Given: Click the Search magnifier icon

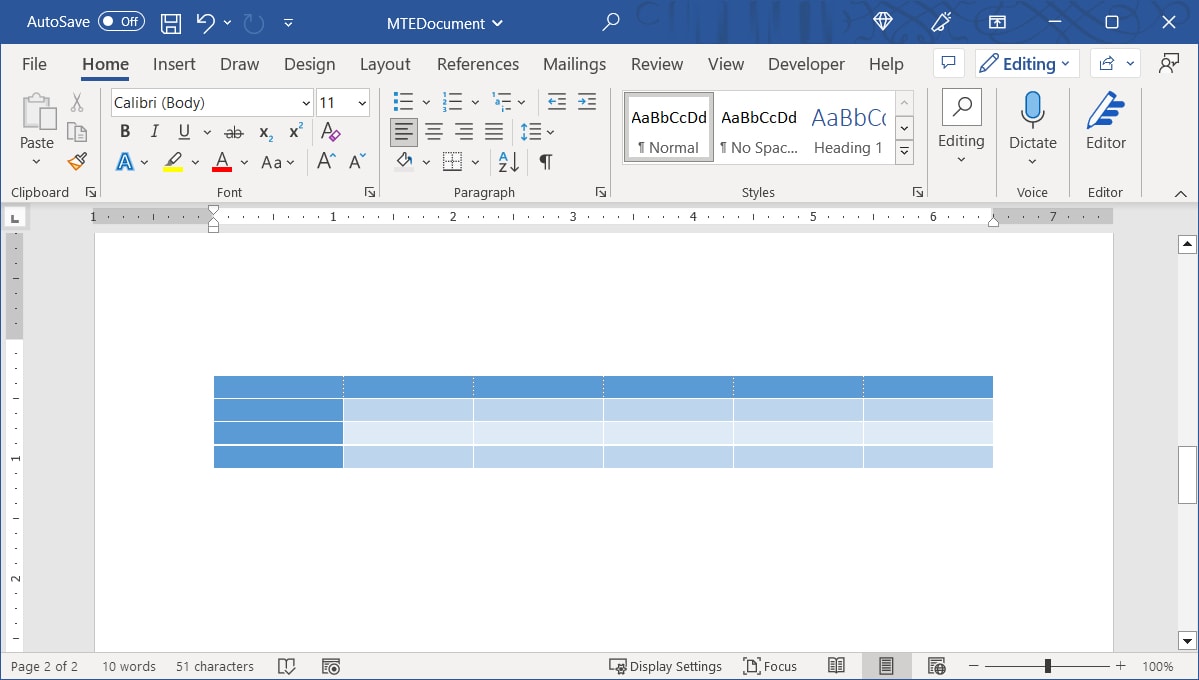Looking at the screenshot, I should tap(610, 22).
